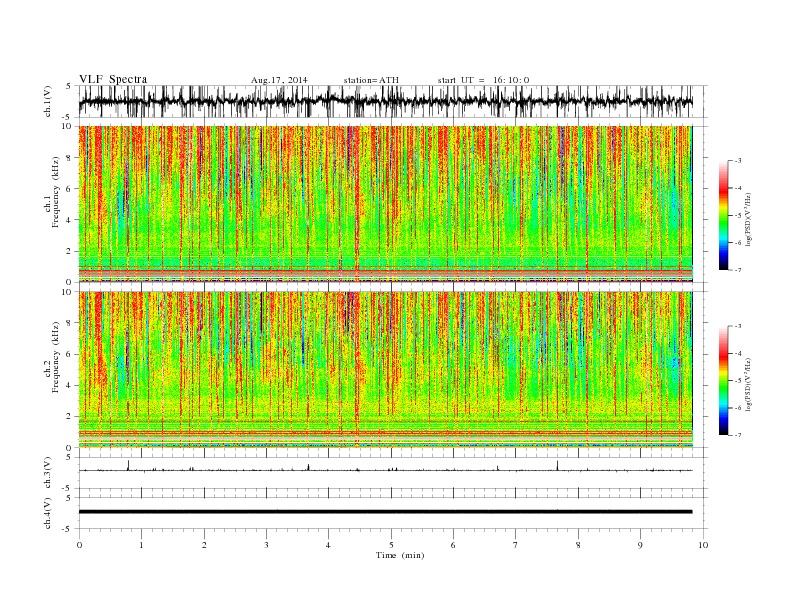The width and height of the screenshot is (792, 612).
Task: Click the 'ch.4(V)' axis label
Action: [x=48, y=513]
